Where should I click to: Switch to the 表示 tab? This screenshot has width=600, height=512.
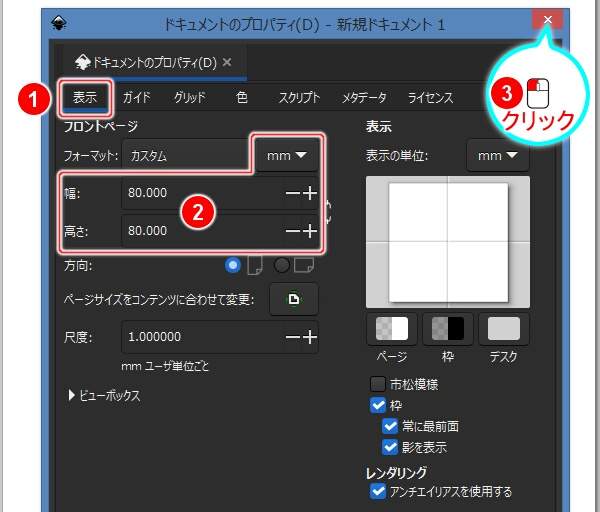tap(85, 97)
